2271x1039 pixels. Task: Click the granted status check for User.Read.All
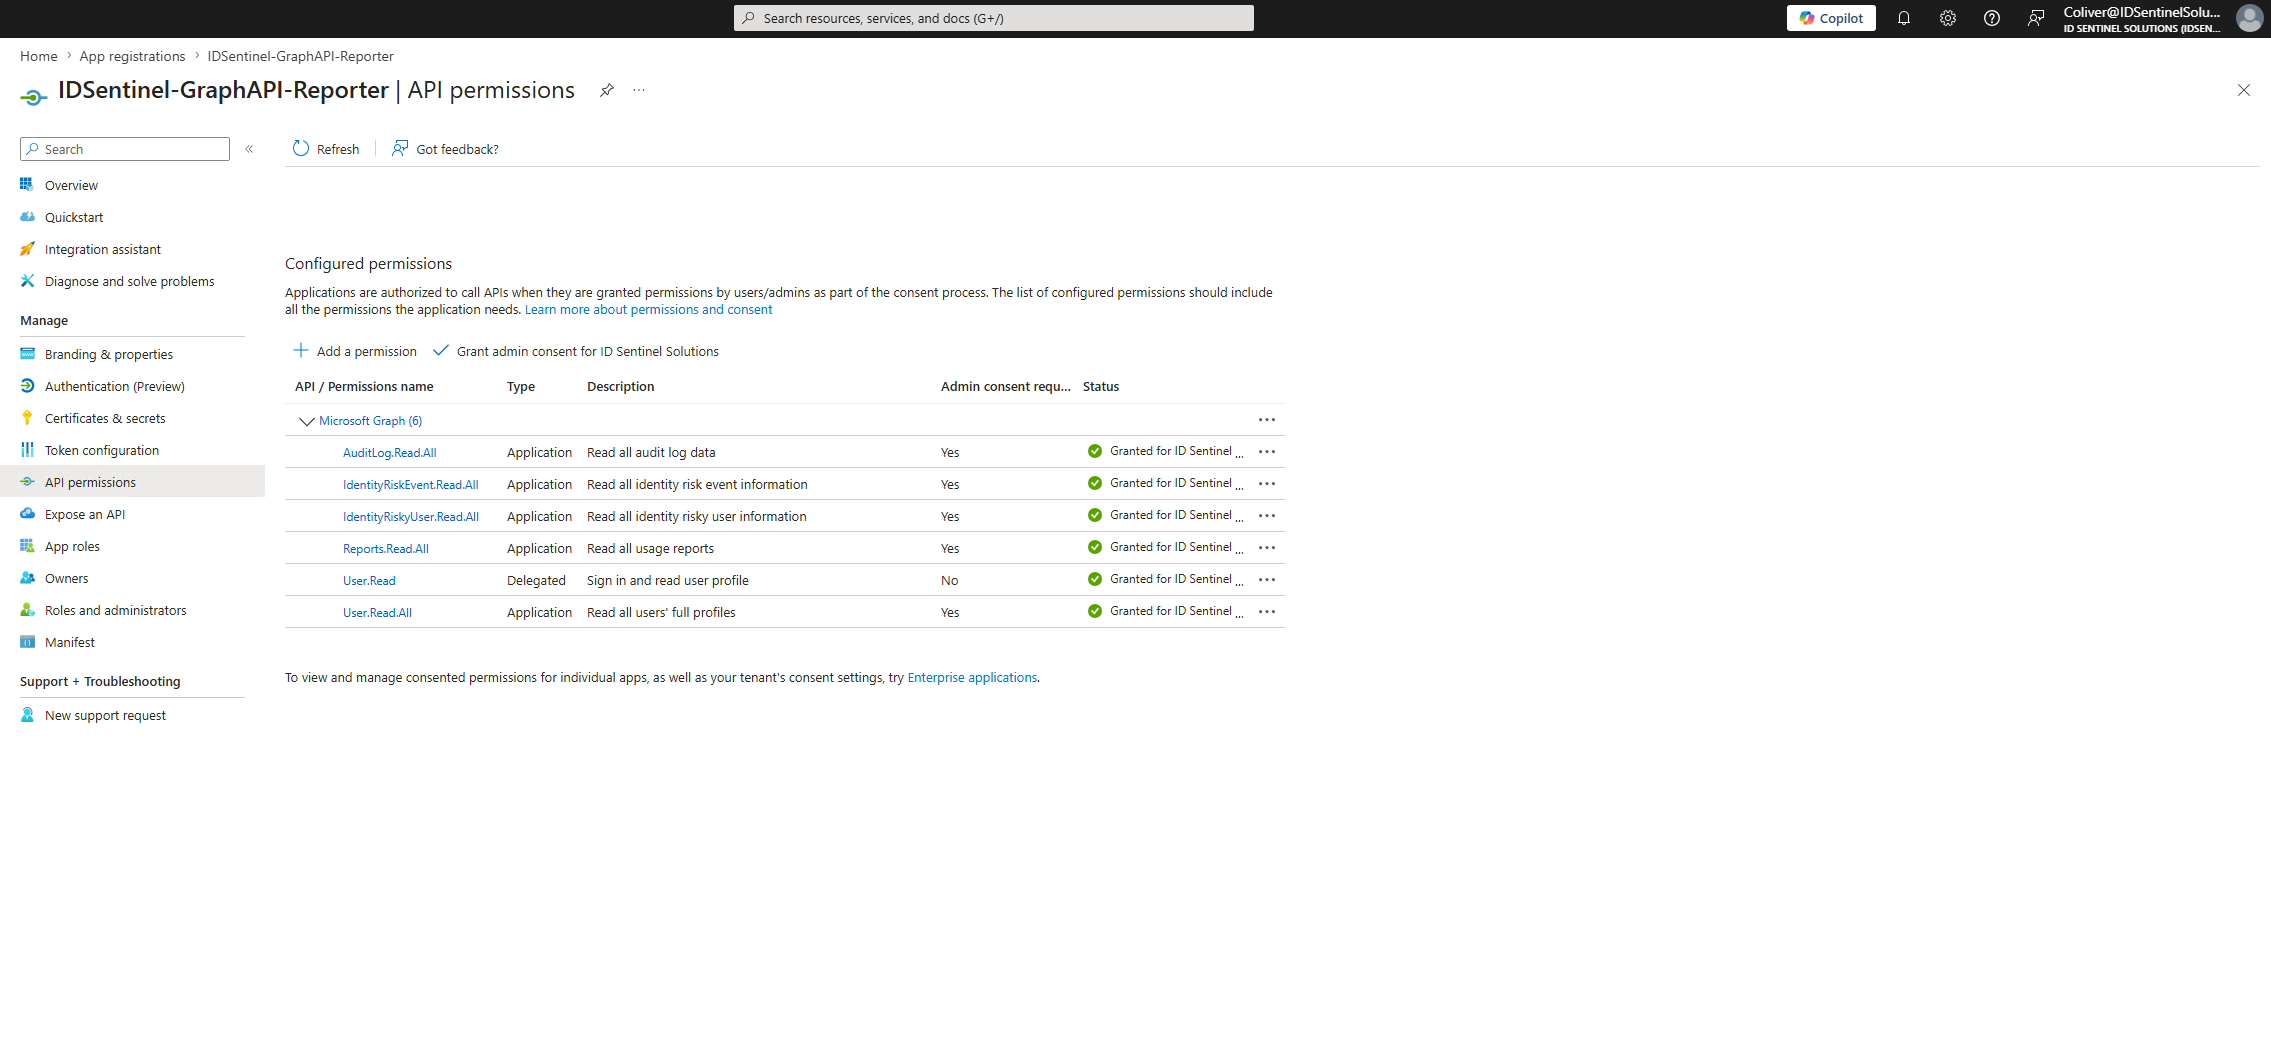(1095, 611)
